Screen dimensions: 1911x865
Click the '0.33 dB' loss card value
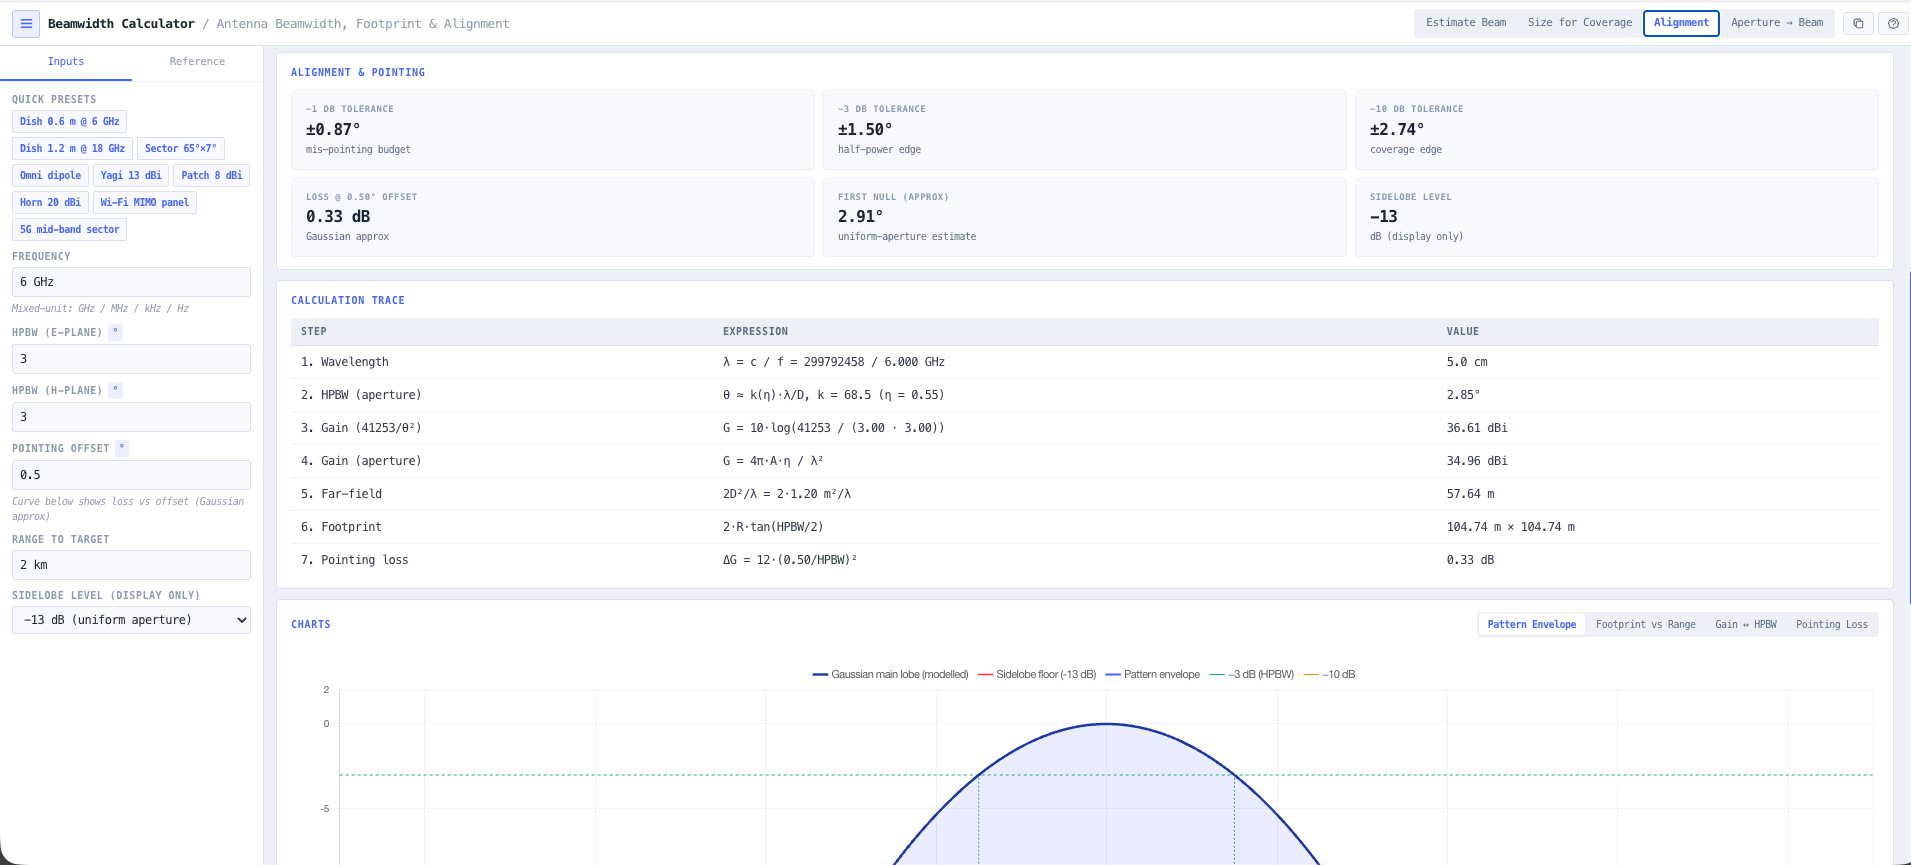pos(338,217)
